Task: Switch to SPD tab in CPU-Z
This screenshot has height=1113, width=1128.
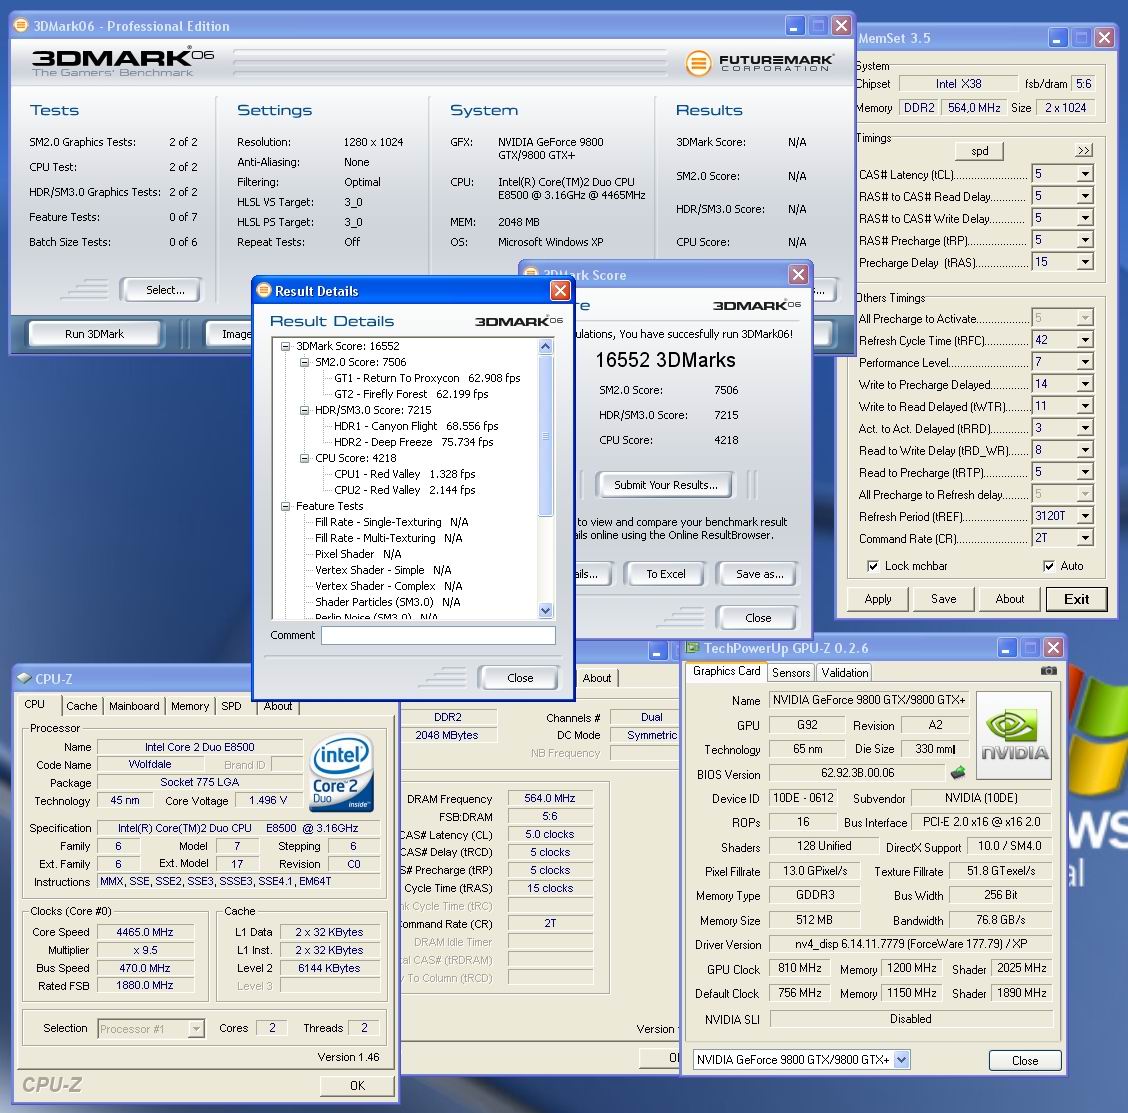Action: [x=232, y=707]
